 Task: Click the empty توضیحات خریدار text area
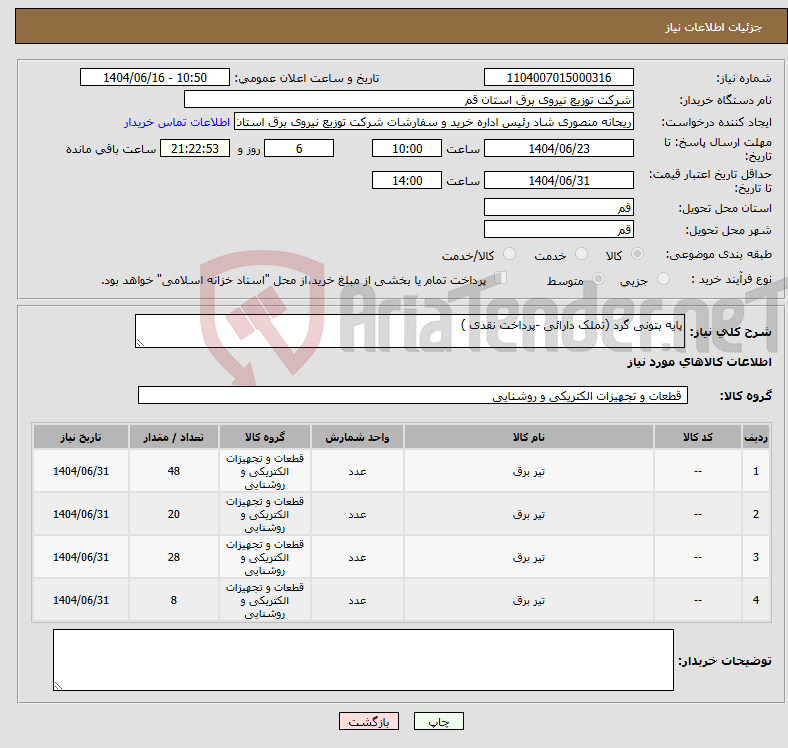[363, 660]
